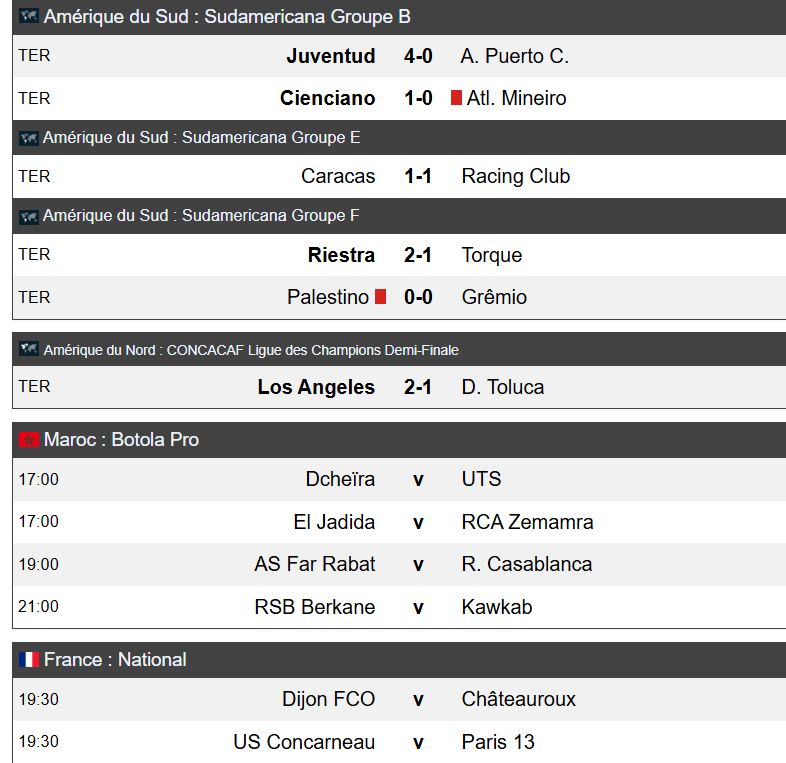786x763 pixels.
Task: Click world icon beside CONCACAF Ligue des Champions
Action: pyautogui.click(x=29, y=350)
